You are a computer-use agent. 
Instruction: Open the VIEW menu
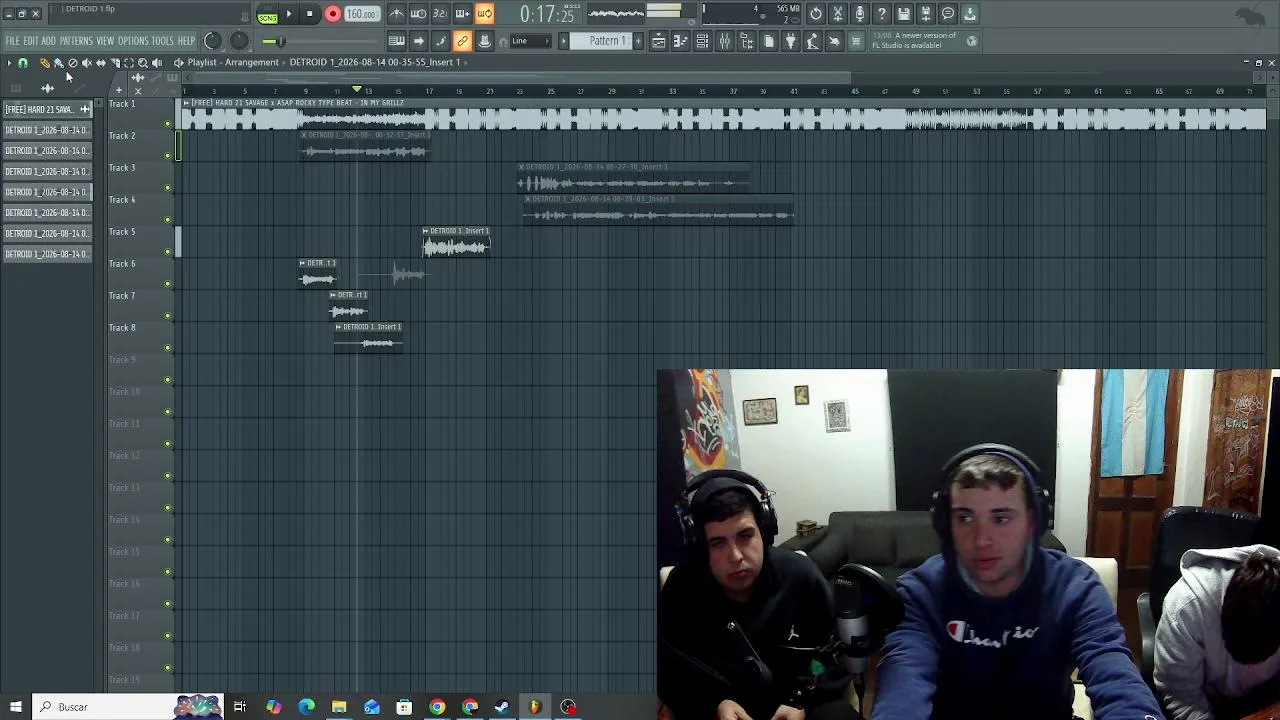[105, 41]
